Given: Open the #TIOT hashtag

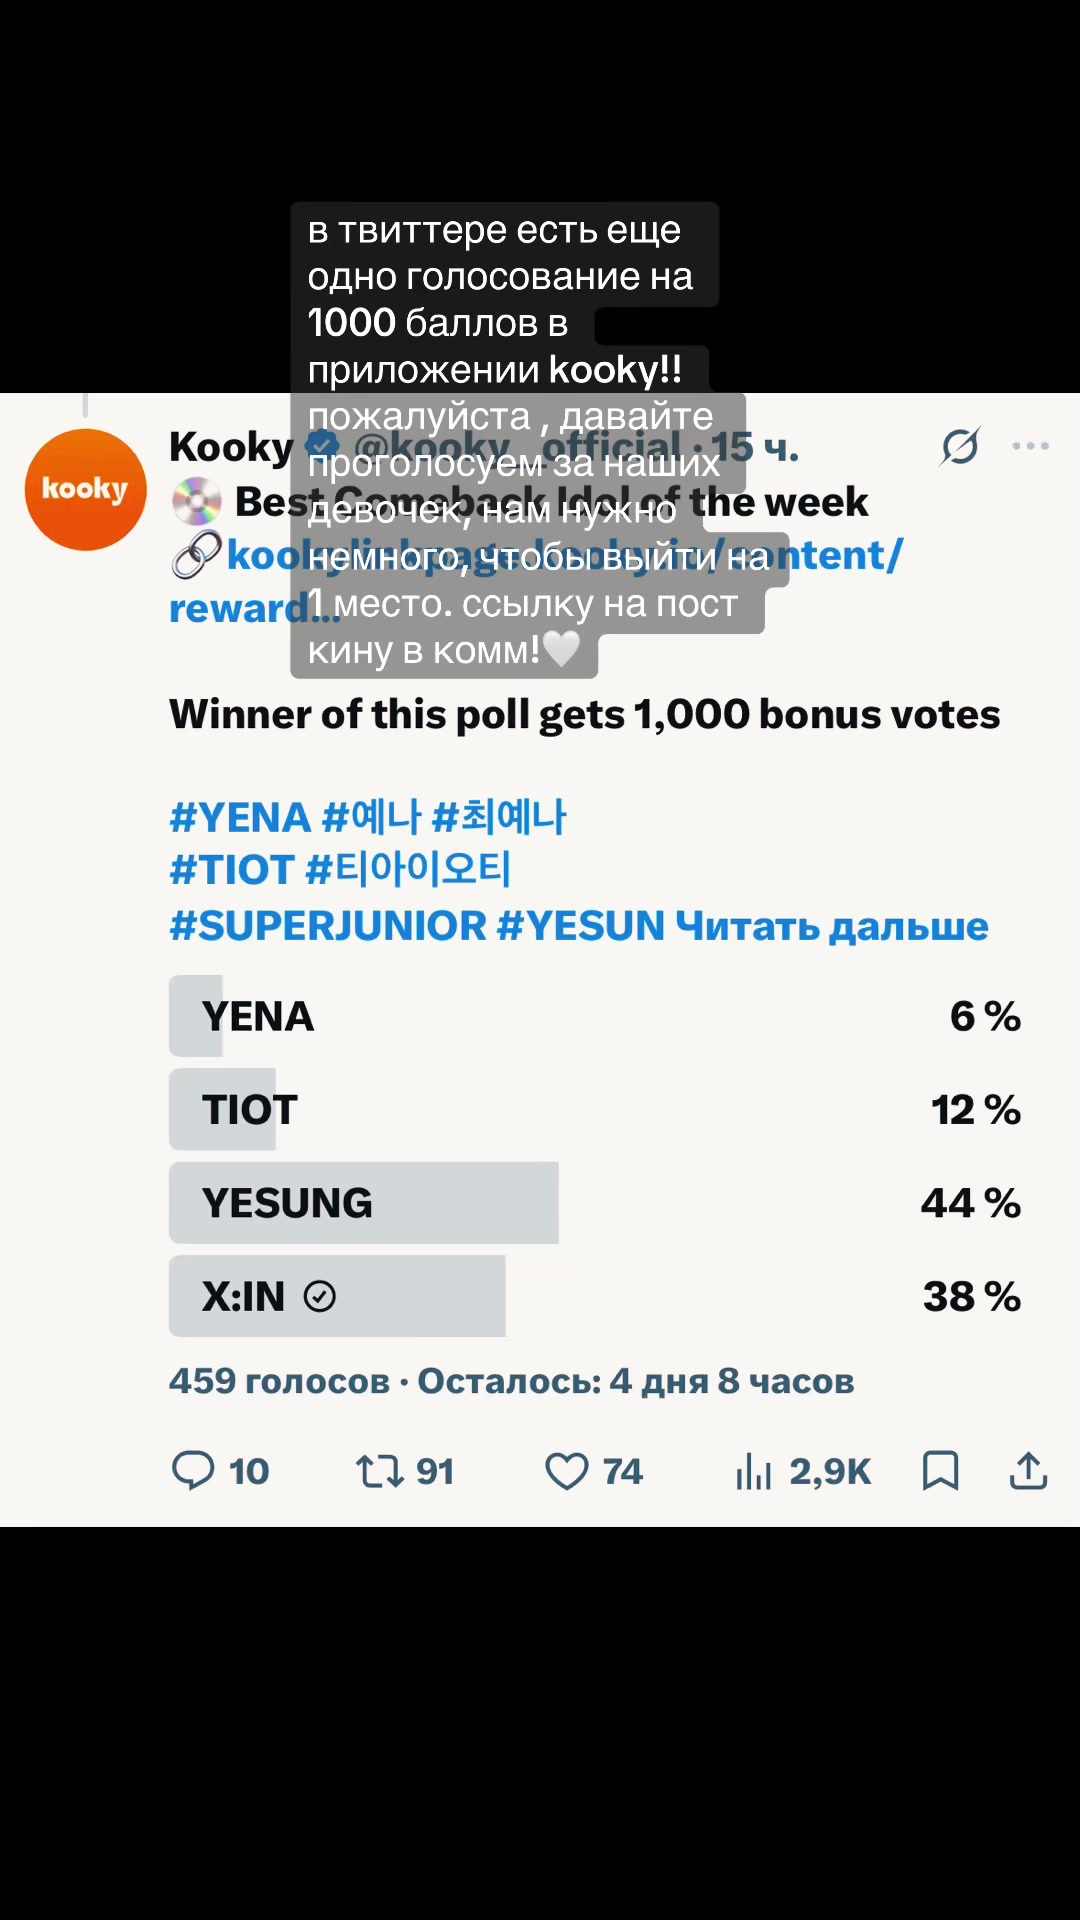Looking at the screenshot, I should 232,870.
